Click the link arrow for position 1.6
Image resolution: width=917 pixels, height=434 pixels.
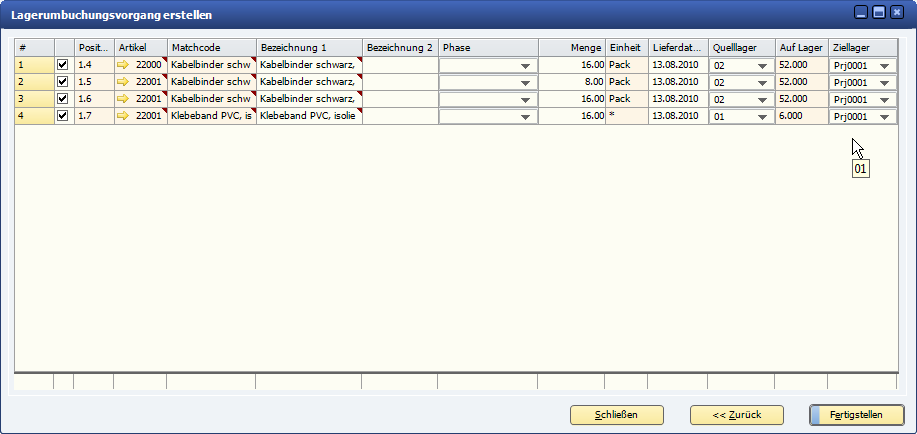pos(124,99)
